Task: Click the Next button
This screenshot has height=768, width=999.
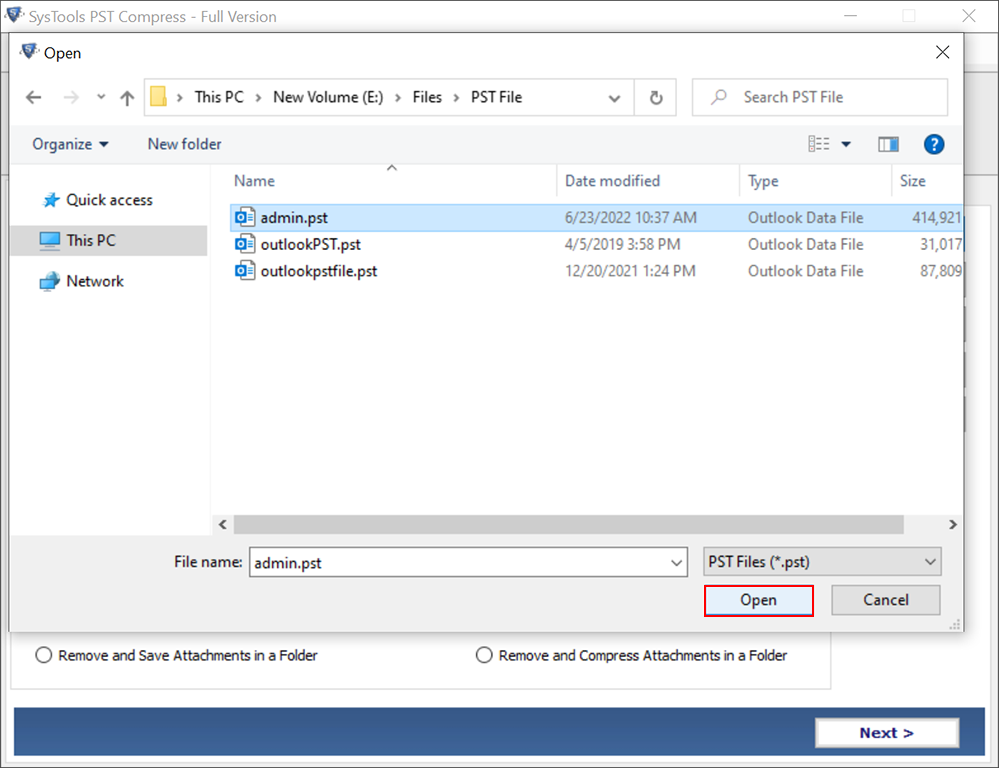Action: (x=886, y=732)
